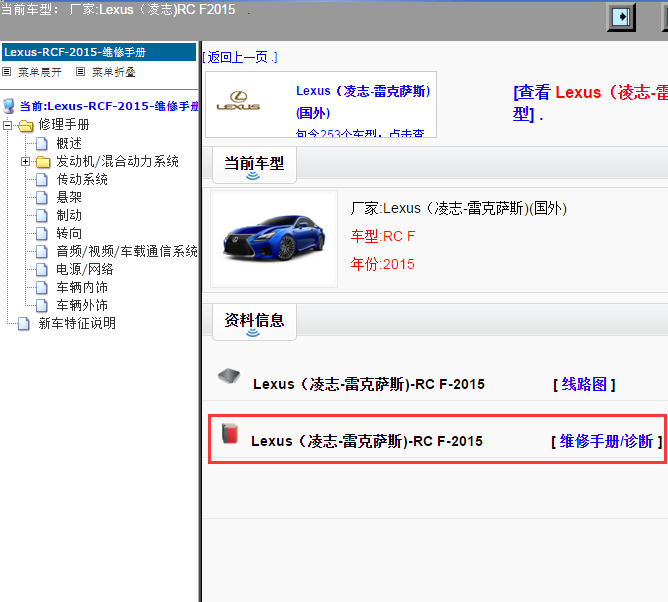
Task: Click the blue Lexus RC F car thumbnail
Action: 274,239
